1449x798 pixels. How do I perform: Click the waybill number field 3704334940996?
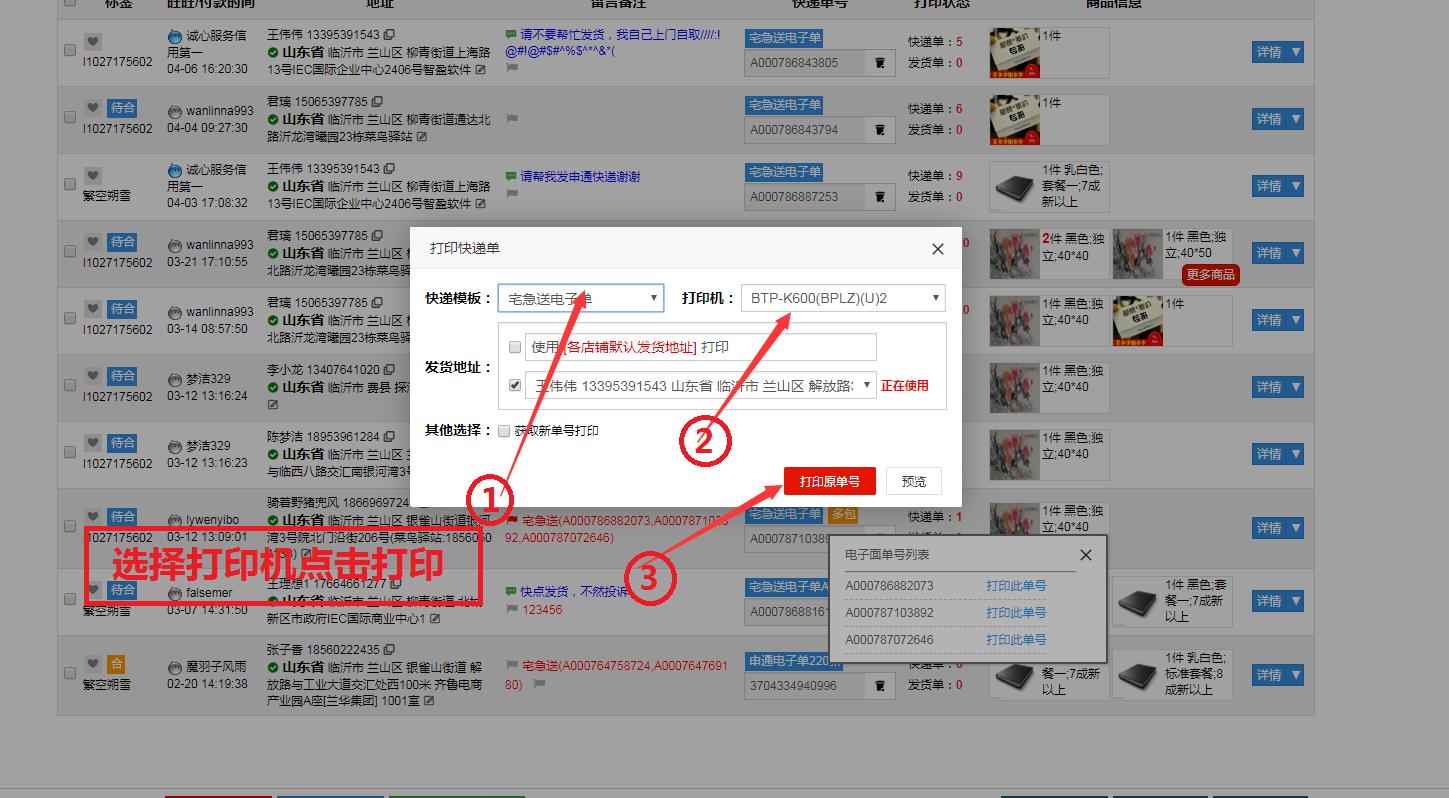807,686
